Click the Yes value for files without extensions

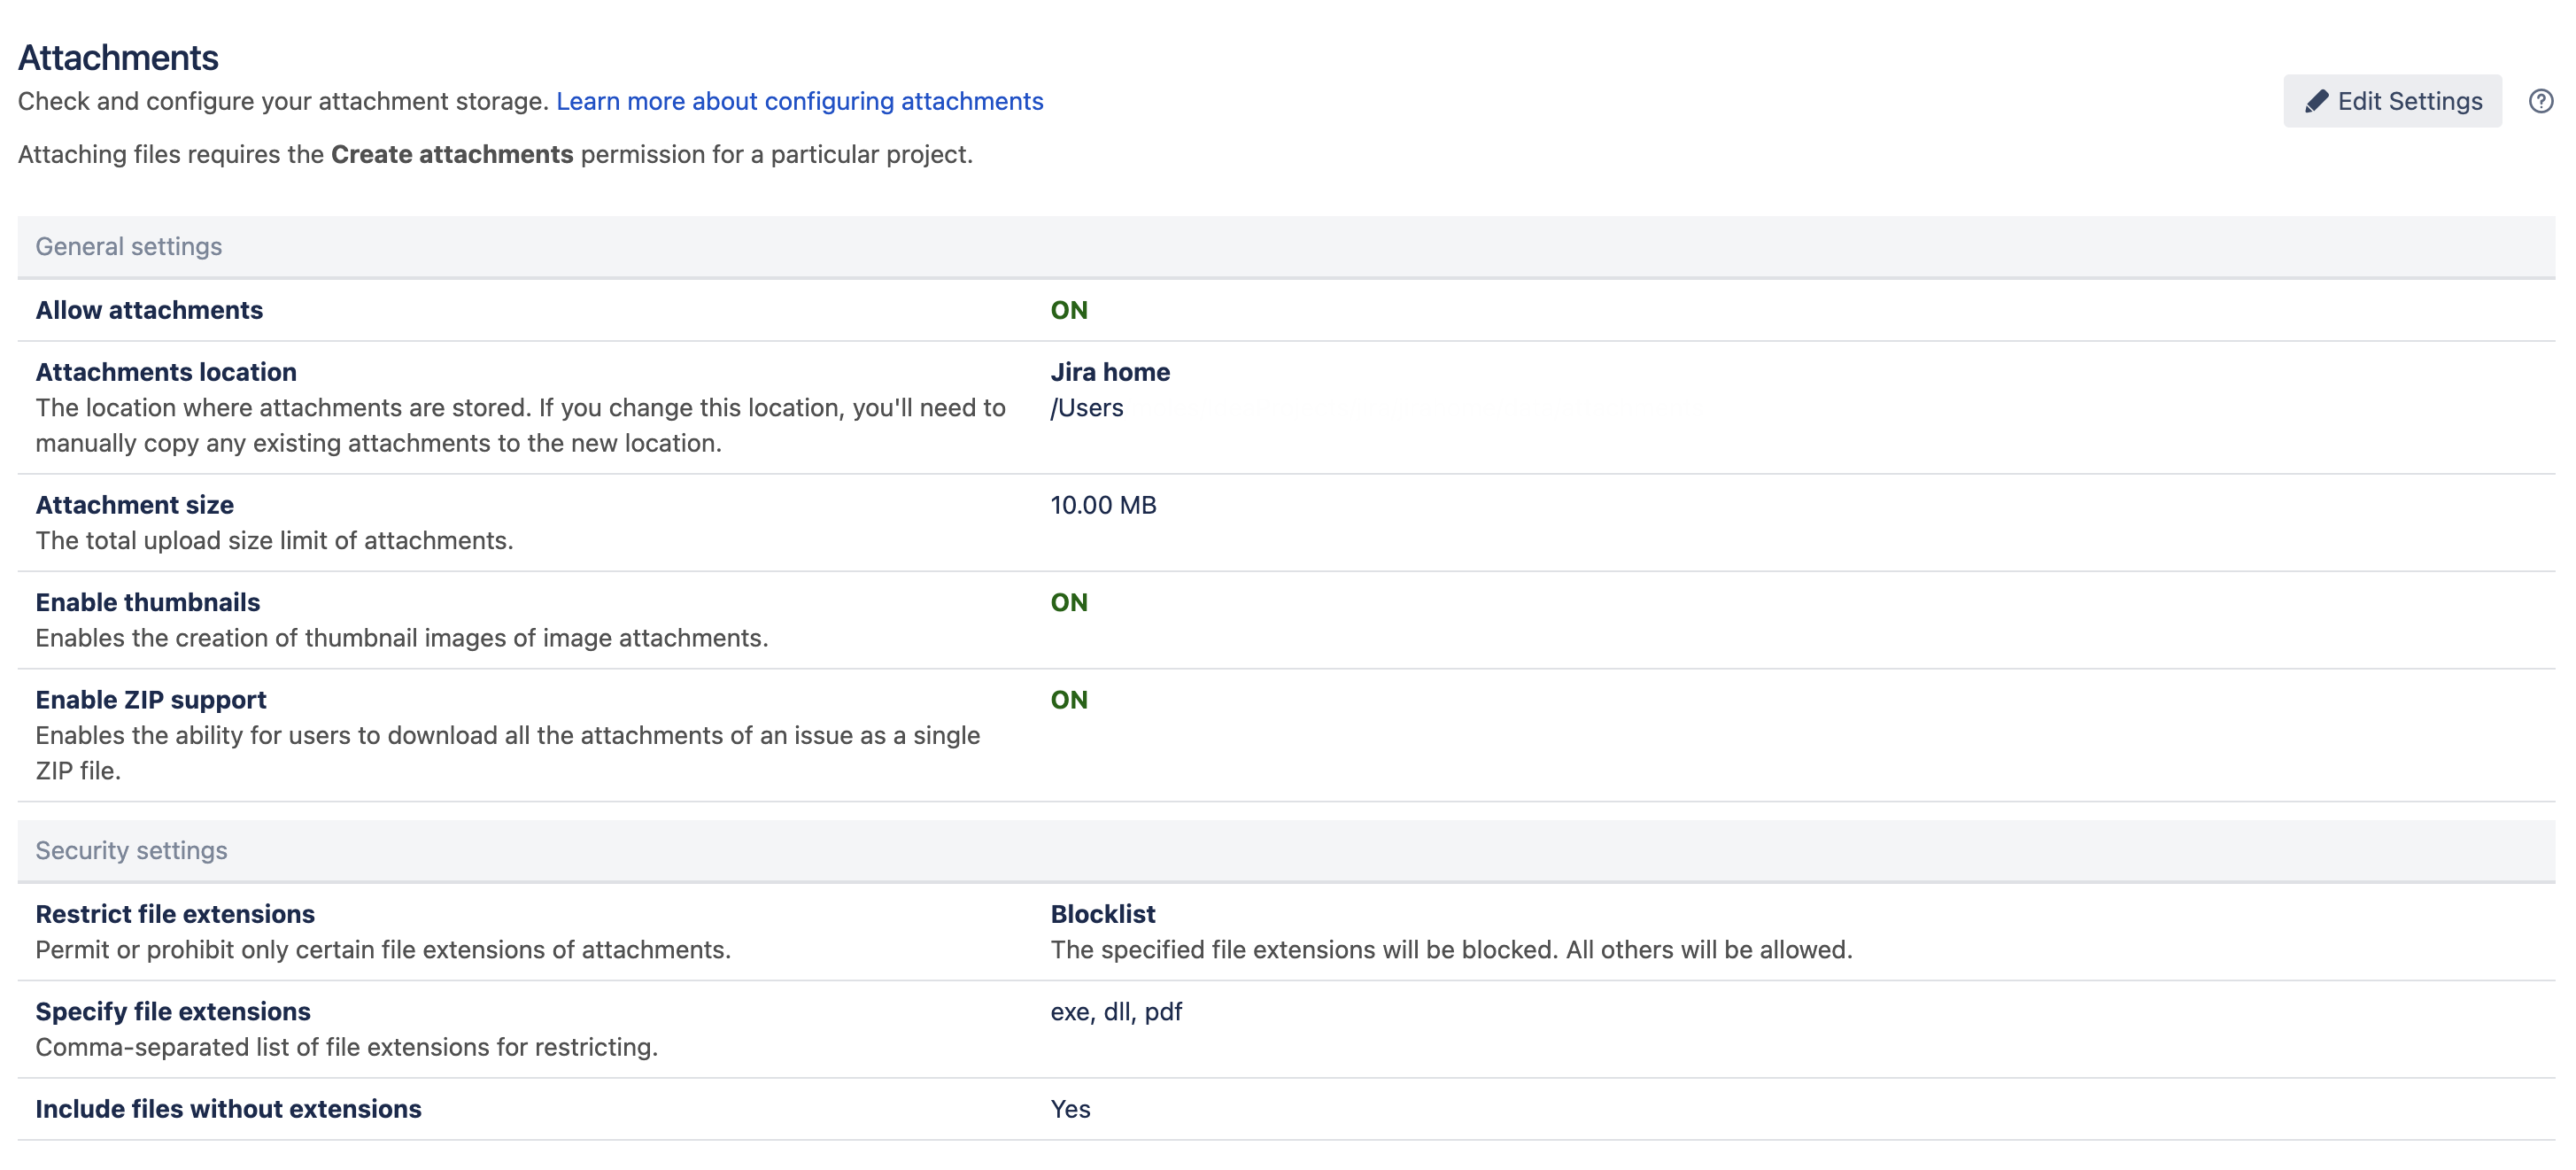coord(1069,1109)
